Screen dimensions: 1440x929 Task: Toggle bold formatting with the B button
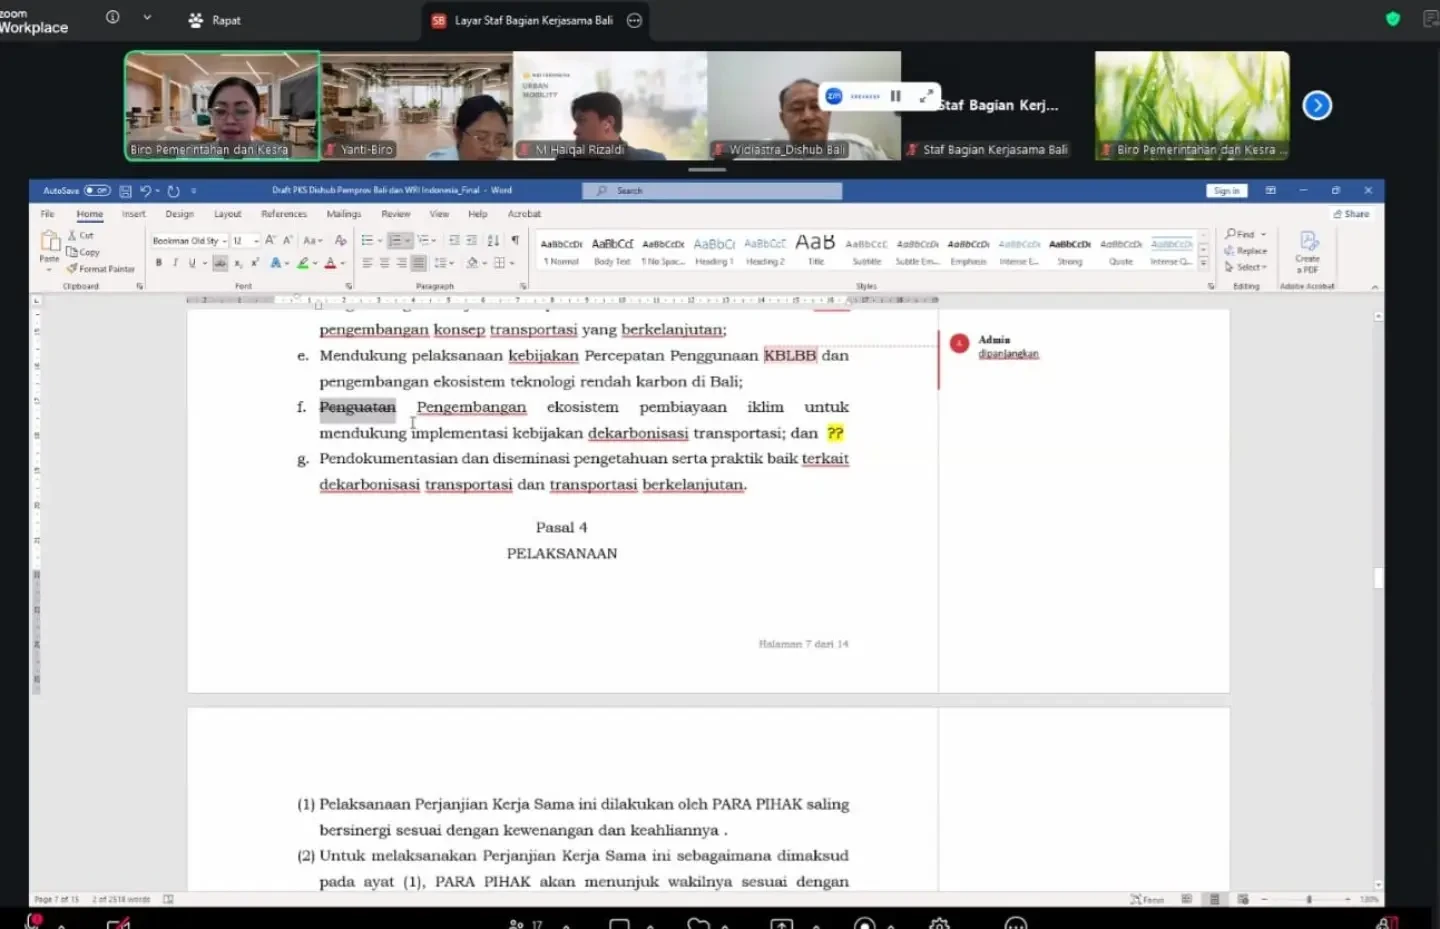pos(158,263)
